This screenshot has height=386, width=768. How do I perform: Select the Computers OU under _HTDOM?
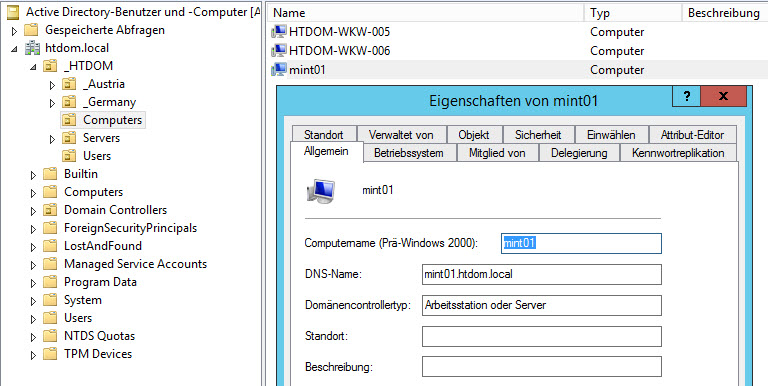click(x=112, y=120)
